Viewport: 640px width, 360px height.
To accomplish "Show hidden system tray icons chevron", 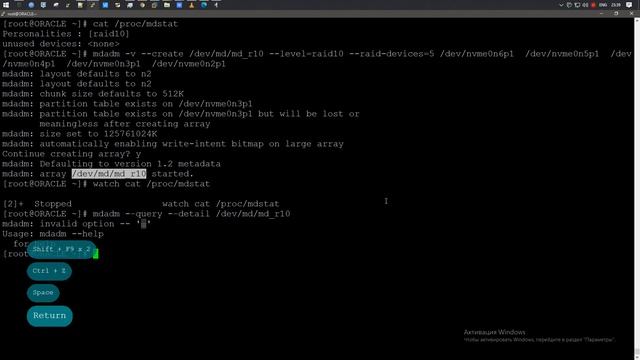I will click(x=561, y=5).
